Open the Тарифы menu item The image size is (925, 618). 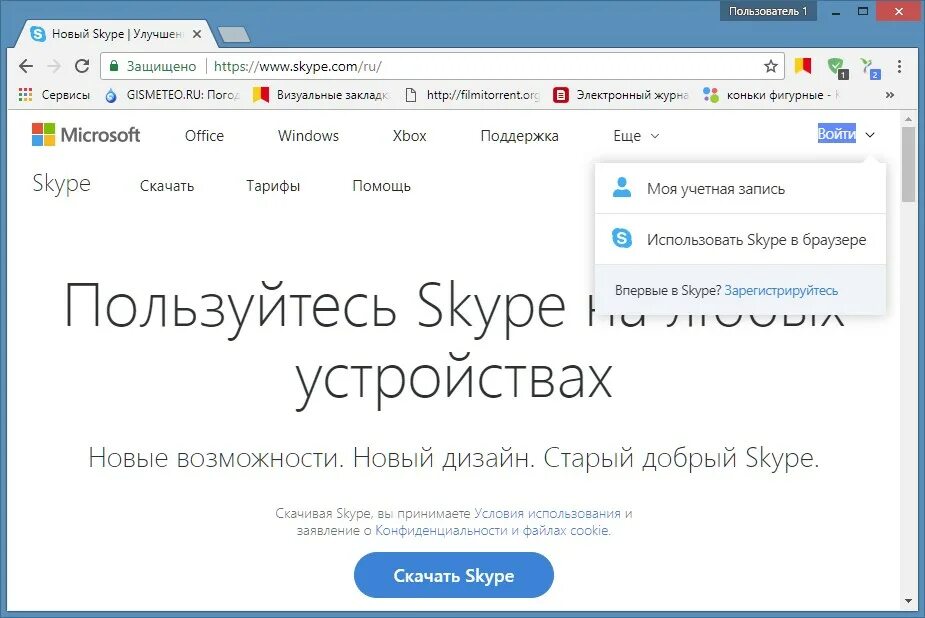273,186
